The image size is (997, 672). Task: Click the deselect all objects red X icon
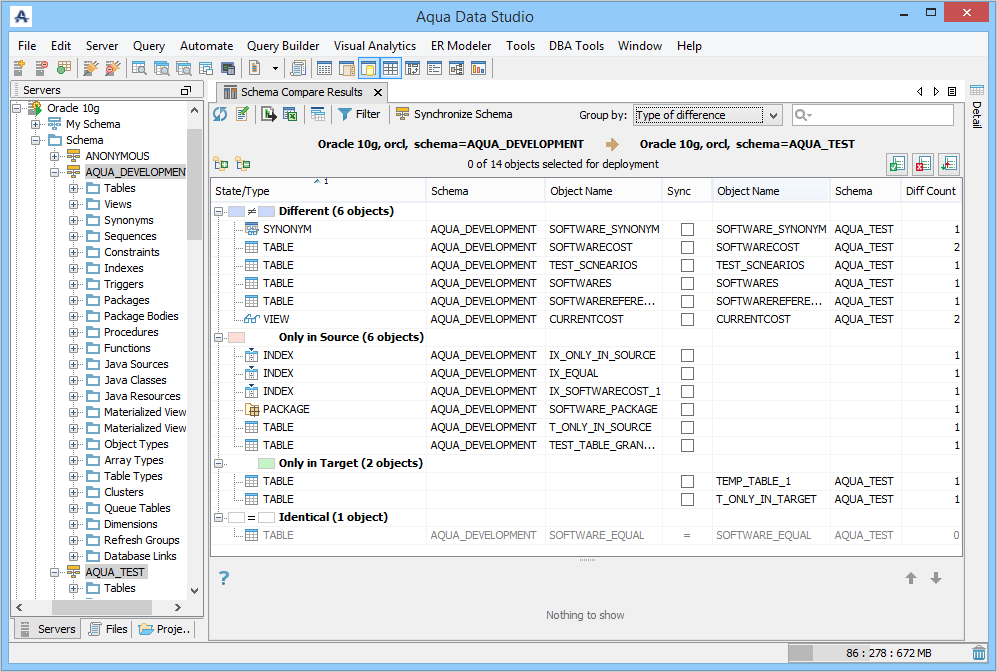click(x=923, y=164)
